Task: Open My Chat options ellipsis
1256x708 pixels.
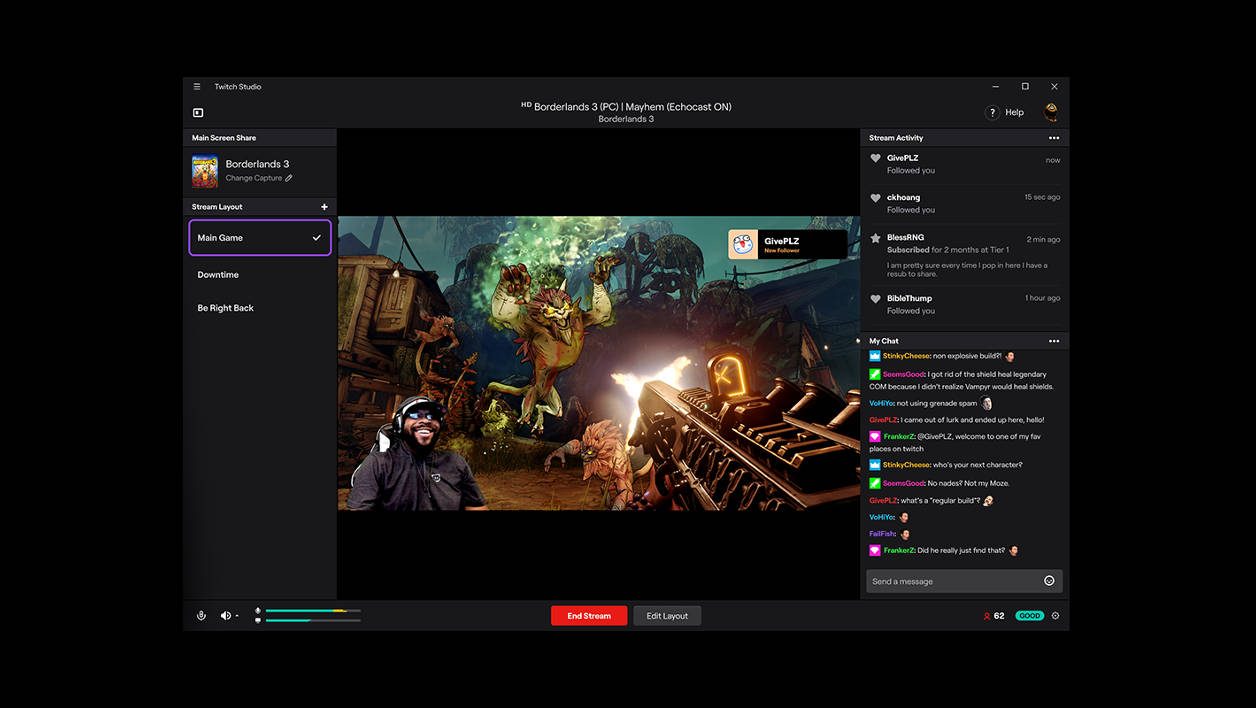Action: [1053, 341]
